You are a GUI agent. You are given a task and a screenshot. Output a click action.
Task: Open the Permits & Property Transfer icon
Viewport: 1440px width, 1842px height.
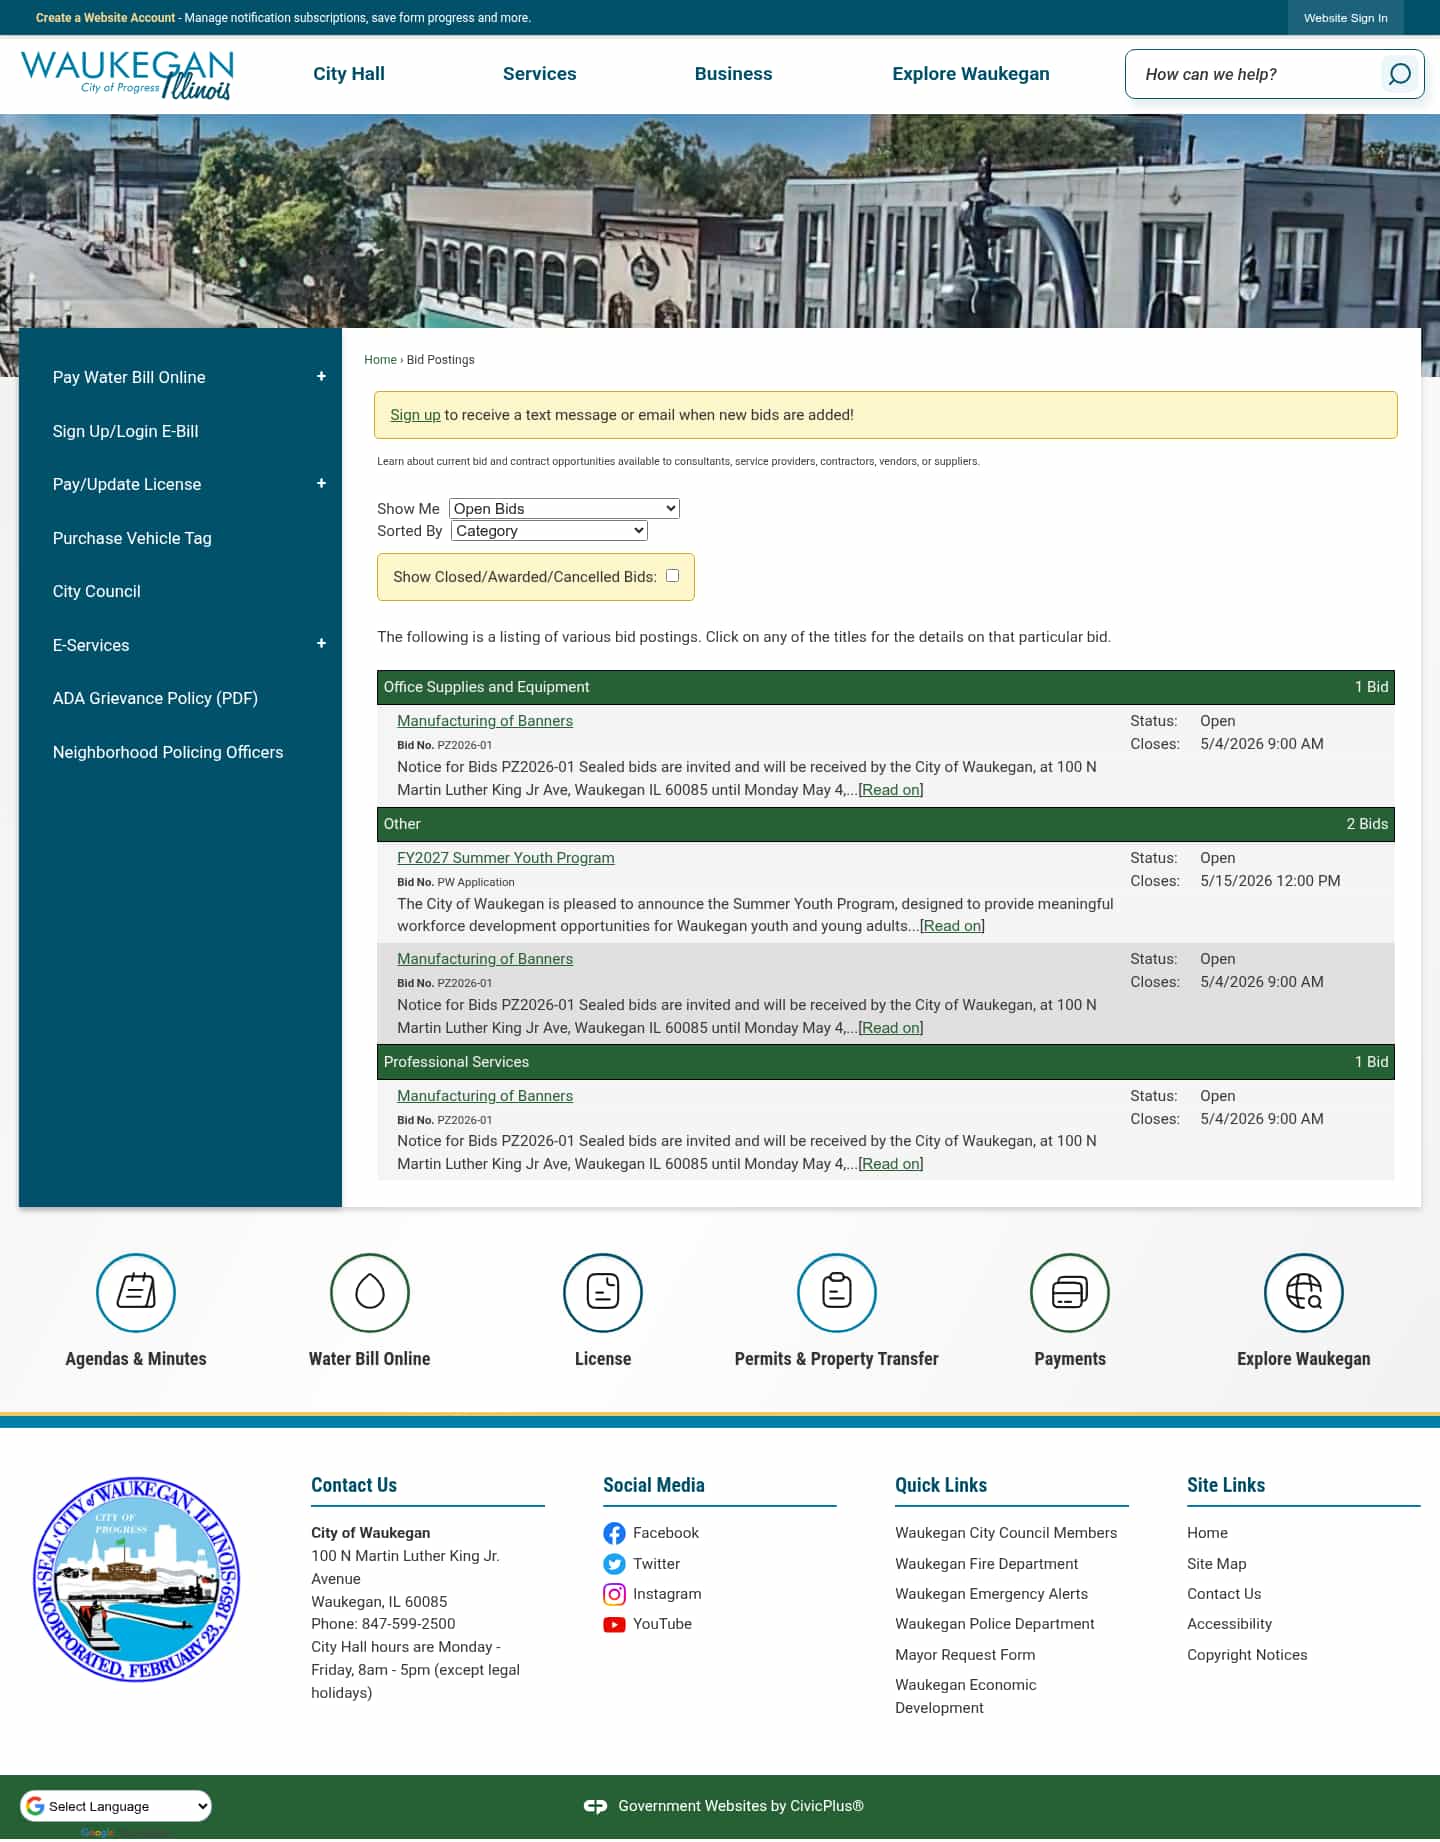(837, 1292)
